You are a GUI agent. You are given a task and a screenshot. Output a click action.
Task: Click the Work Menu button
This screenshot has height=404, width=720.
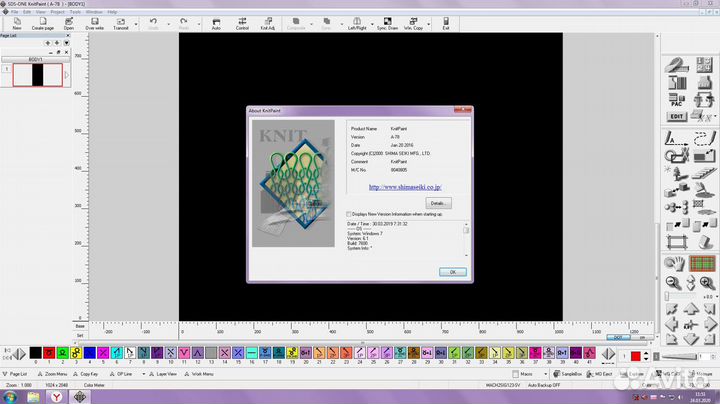[199, 374]
